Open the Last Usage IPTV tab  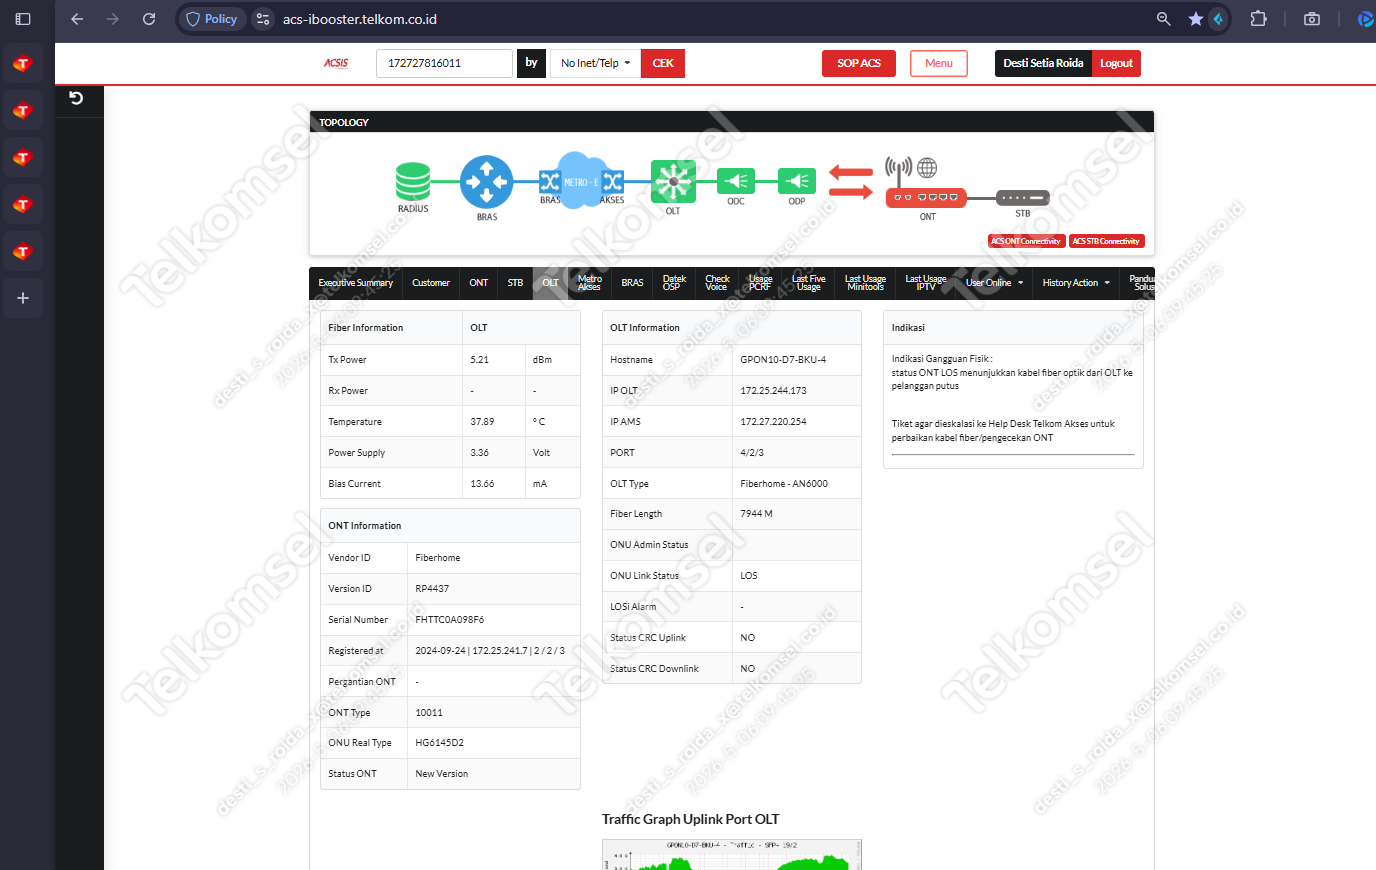(x=926, y=283)
